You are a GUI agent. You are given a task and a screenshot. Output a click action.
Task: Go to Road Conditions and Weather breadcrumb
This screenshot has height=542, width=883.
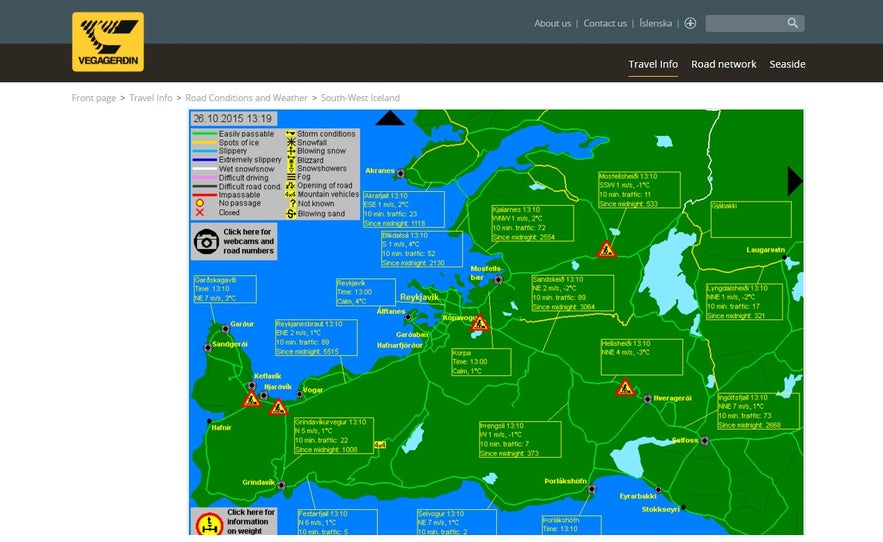pyautogui.click(x=246, y=97)
